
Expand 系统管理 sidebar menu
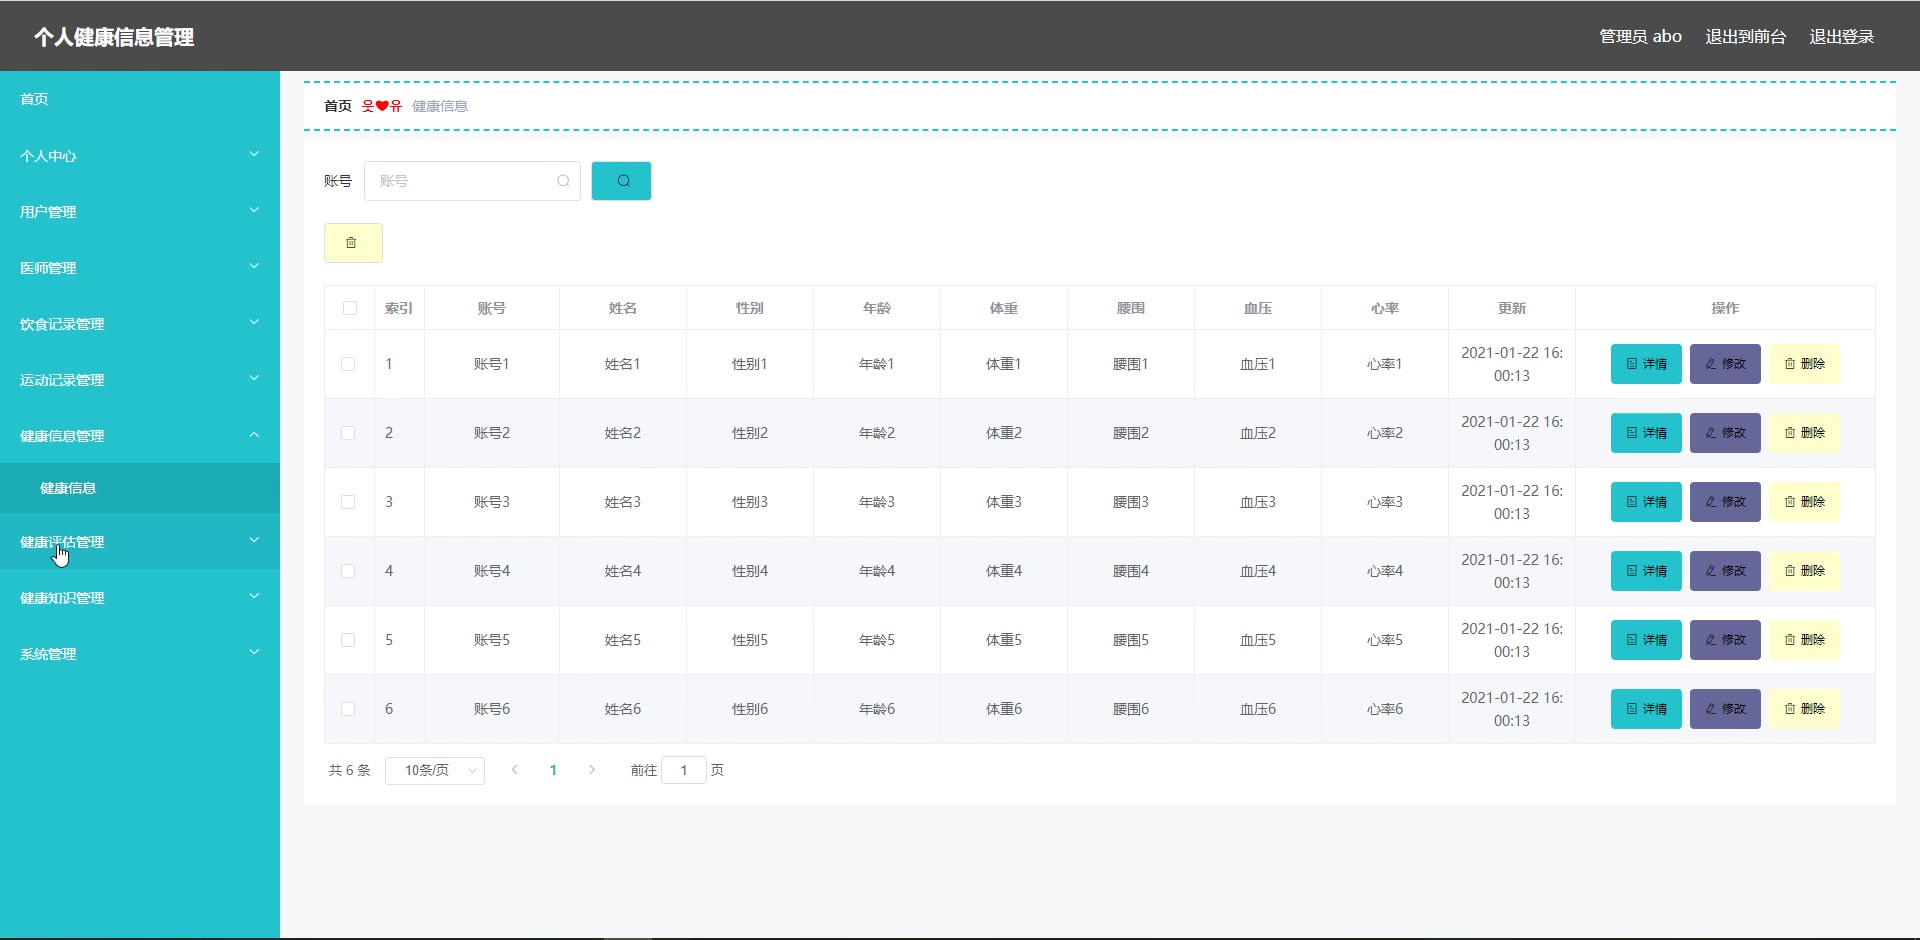(140, 653)
